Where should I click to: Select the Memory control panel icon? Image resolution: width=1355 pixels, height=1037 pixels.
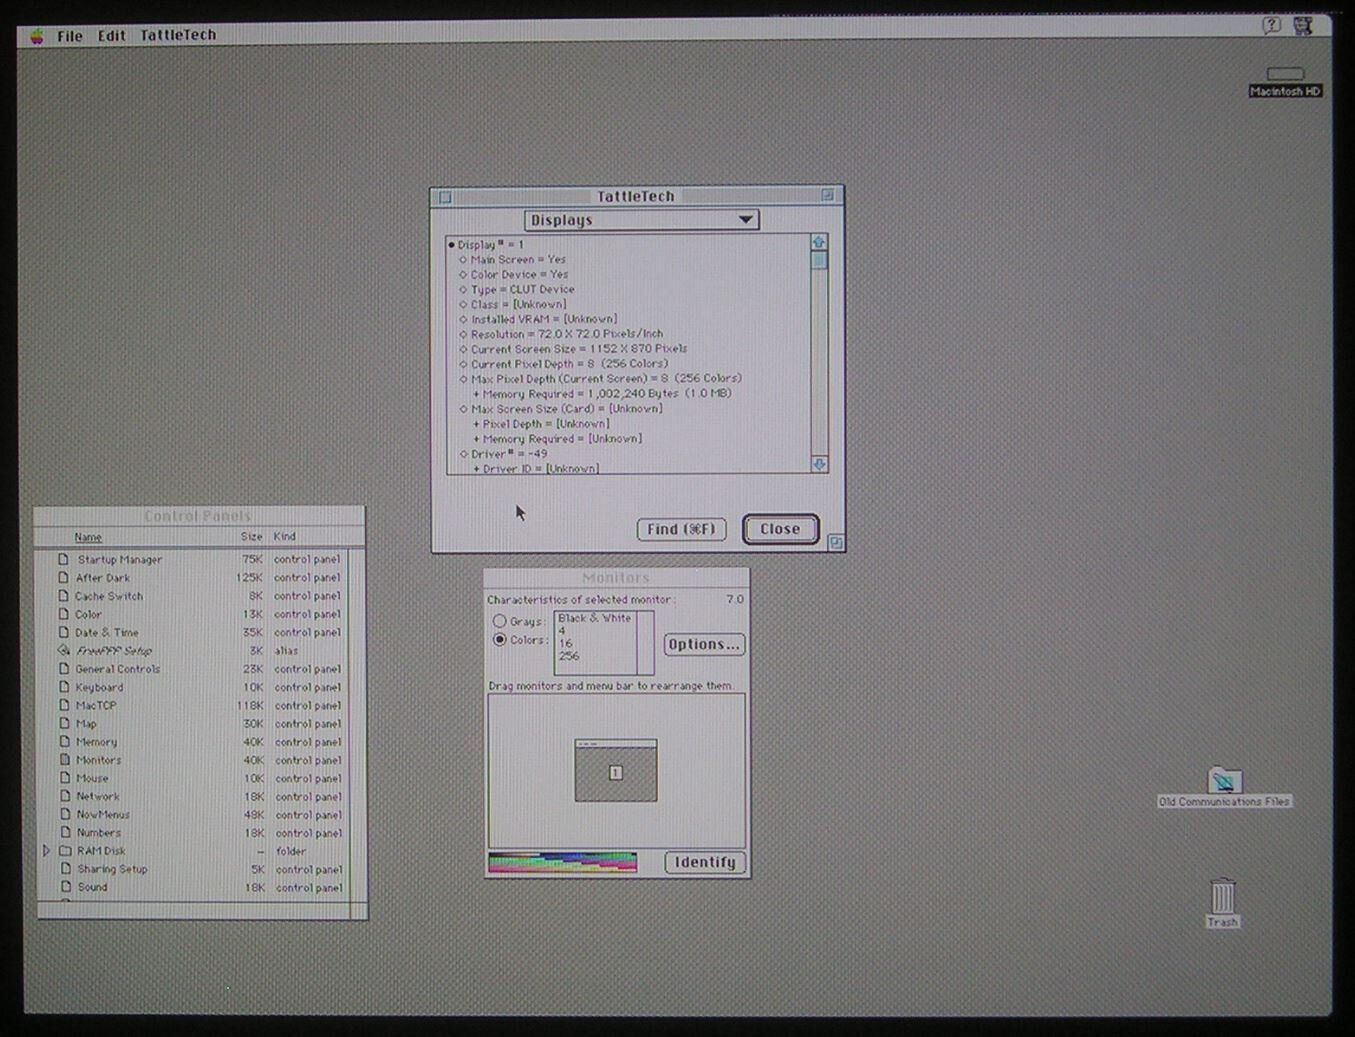tap(64, 742)
